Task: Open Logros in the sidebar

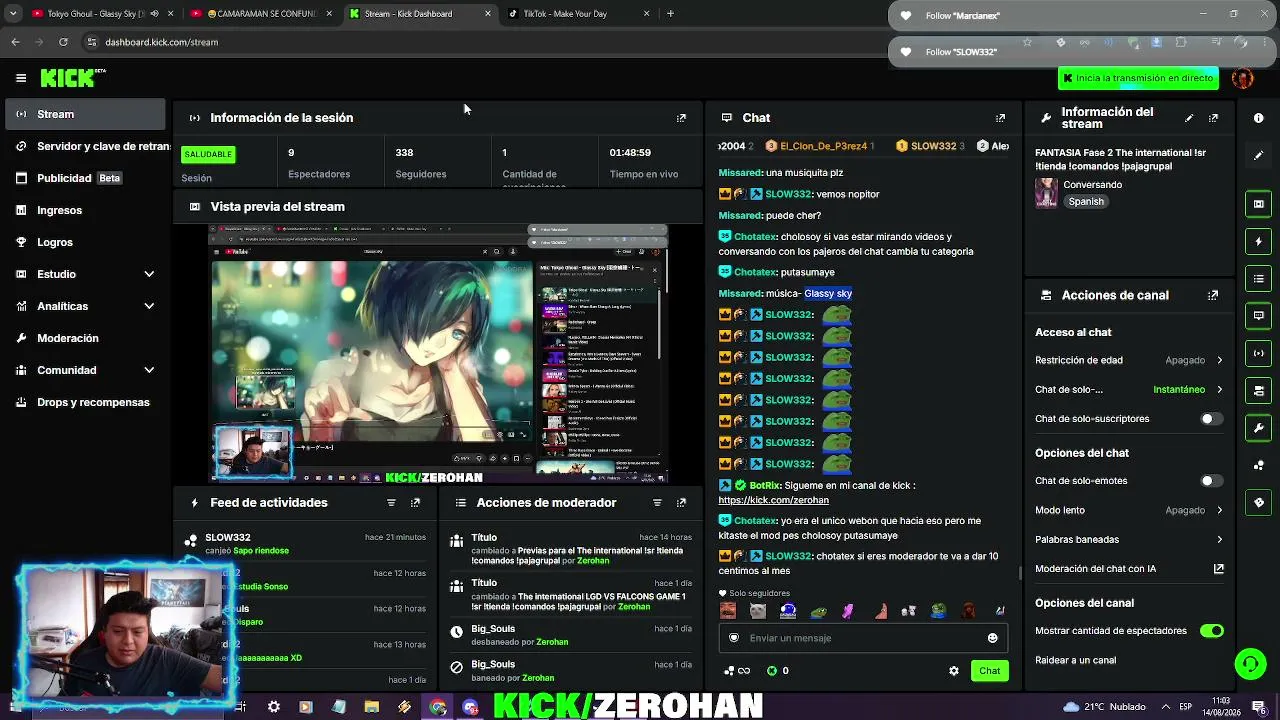Action: tap(85, 242)
